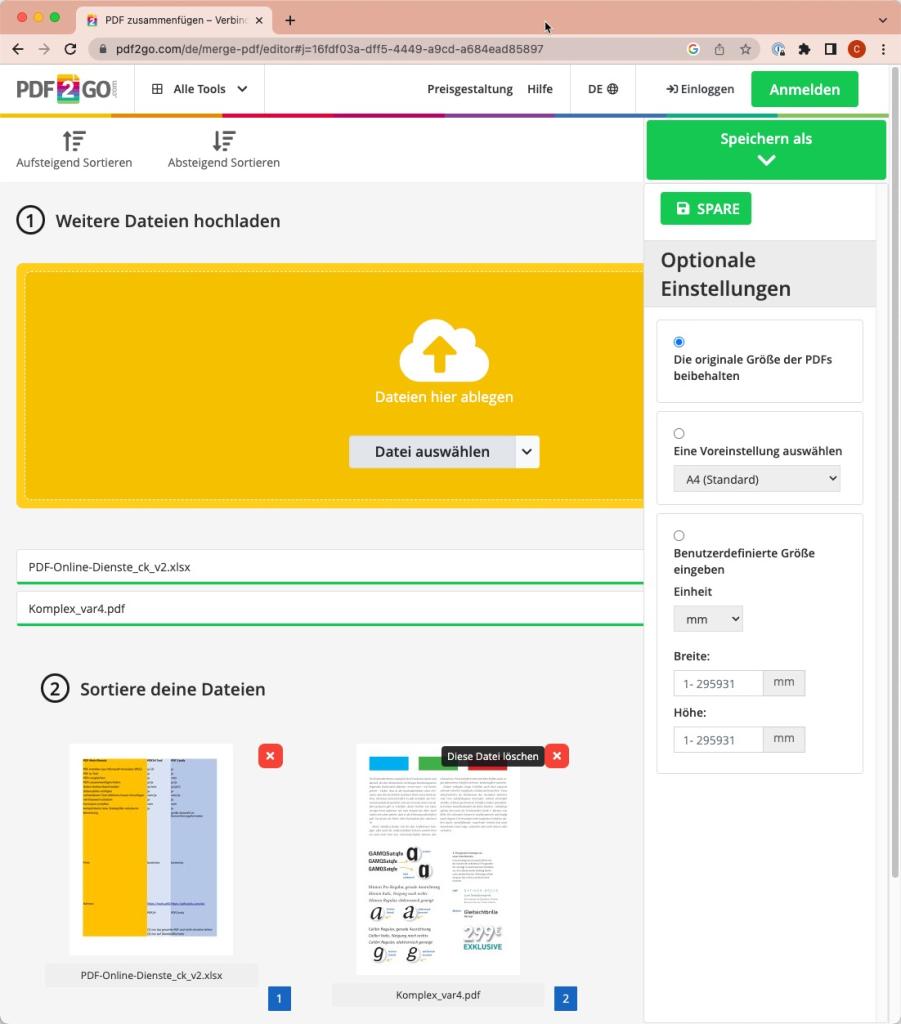Close the PDF zusammenfügen tab
901x1024 pixels.
pos(259,20)
